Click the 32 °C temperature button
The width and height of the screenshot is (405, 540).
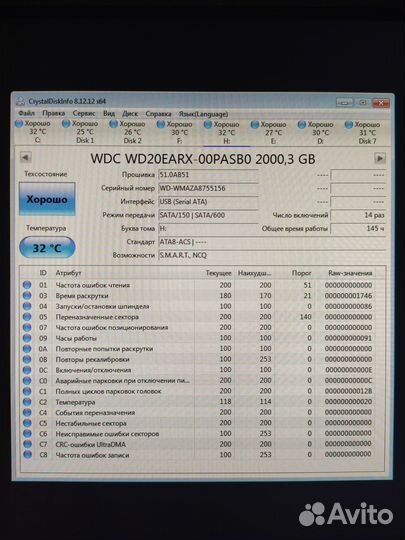pyautogui.click(x=47, y=248)
